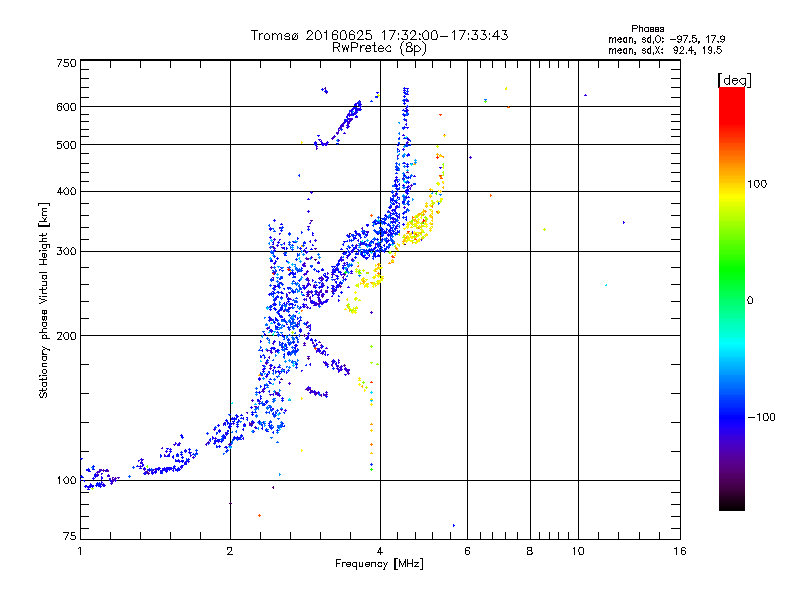Click the y-axis tick label '600'
800x600 pixels.
(x=66, y=107)
